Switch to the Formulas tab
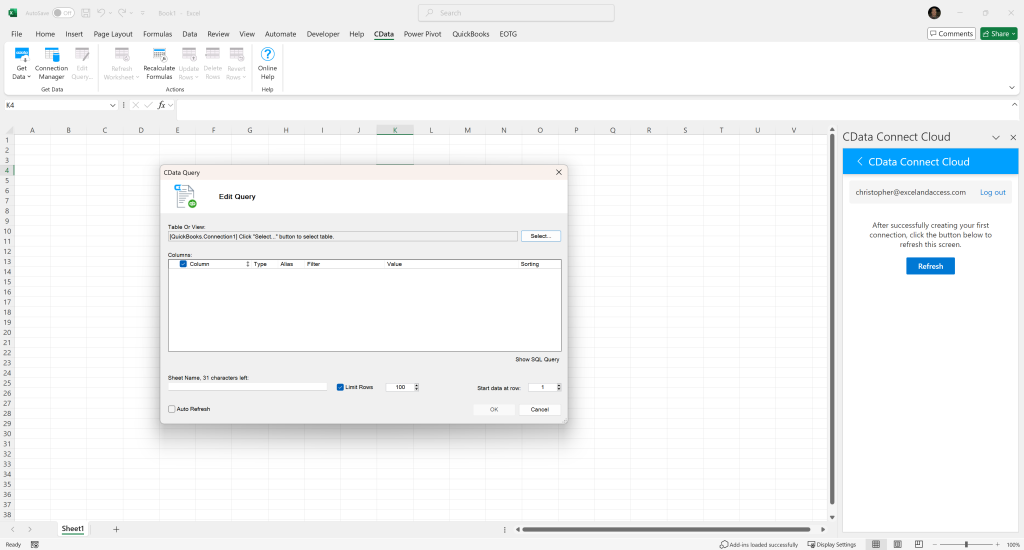This screenshot has height=550, width=1024. [x=157, y=34]
